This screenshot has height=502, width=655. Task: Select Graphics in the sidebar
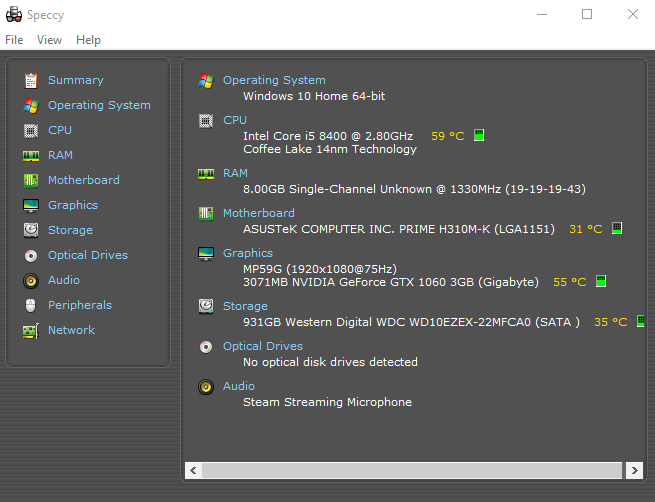click(73, 205)
